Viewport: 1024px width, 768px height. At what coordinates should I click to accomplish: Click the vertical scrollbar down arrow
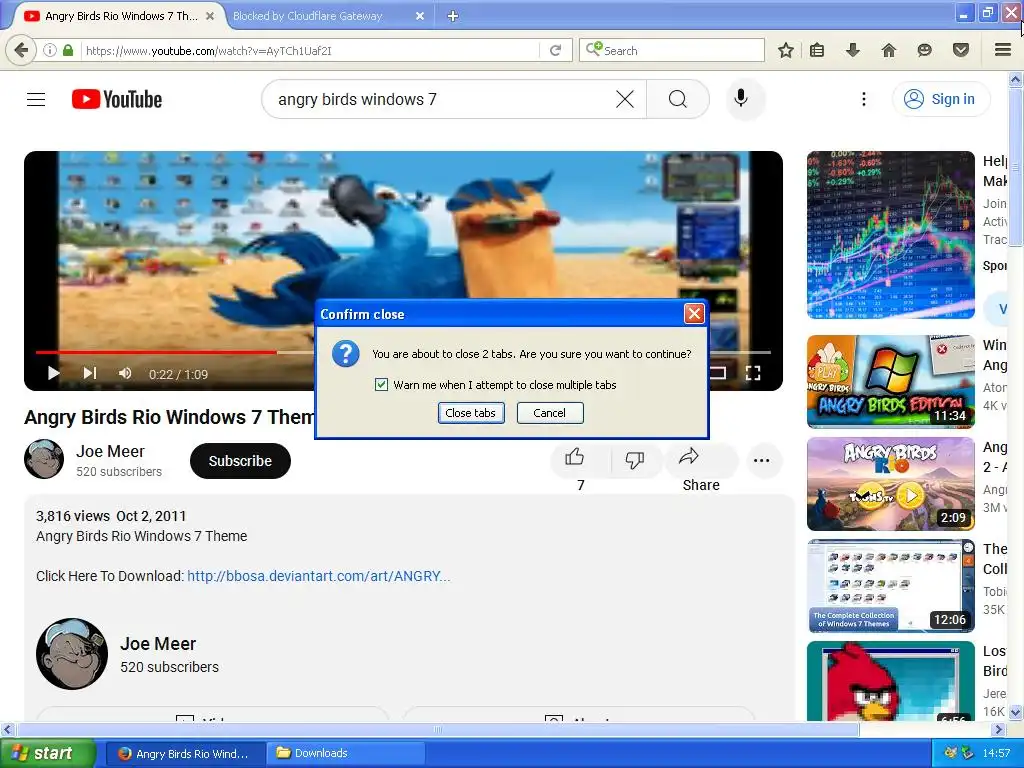click(x=1016, y=712)
